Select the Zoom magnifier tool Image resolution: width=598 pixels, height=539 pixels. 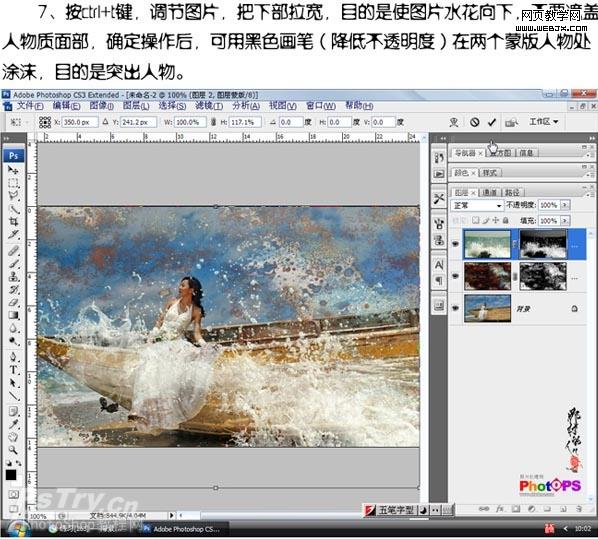click(13, 450)
